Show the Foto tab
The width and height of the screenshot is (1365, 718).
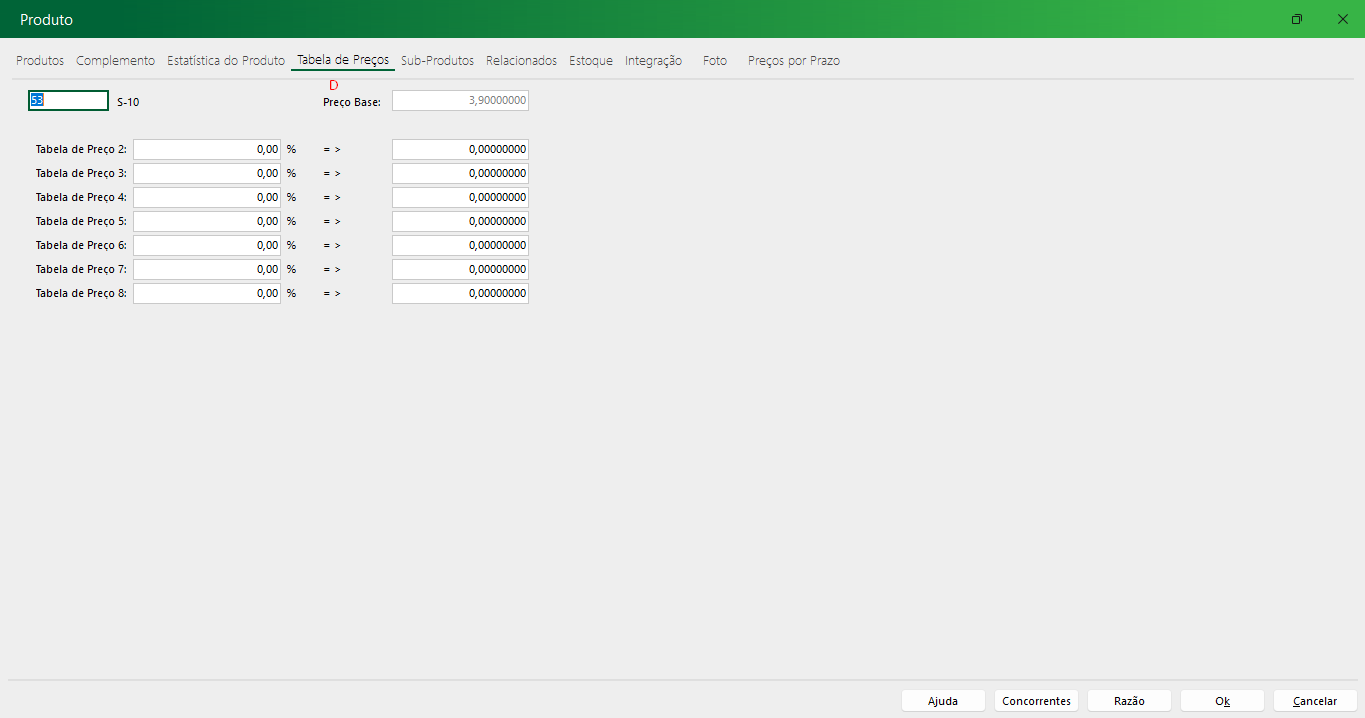(x=715, y=60)
